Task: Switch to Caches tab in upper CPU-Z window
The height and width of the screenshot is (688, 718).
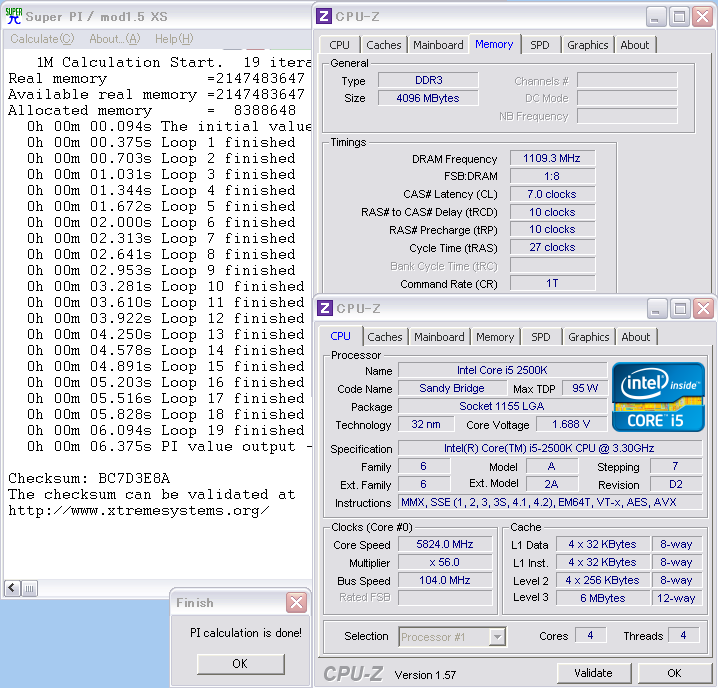Action: pyautogui.click(x=384, y=45)
